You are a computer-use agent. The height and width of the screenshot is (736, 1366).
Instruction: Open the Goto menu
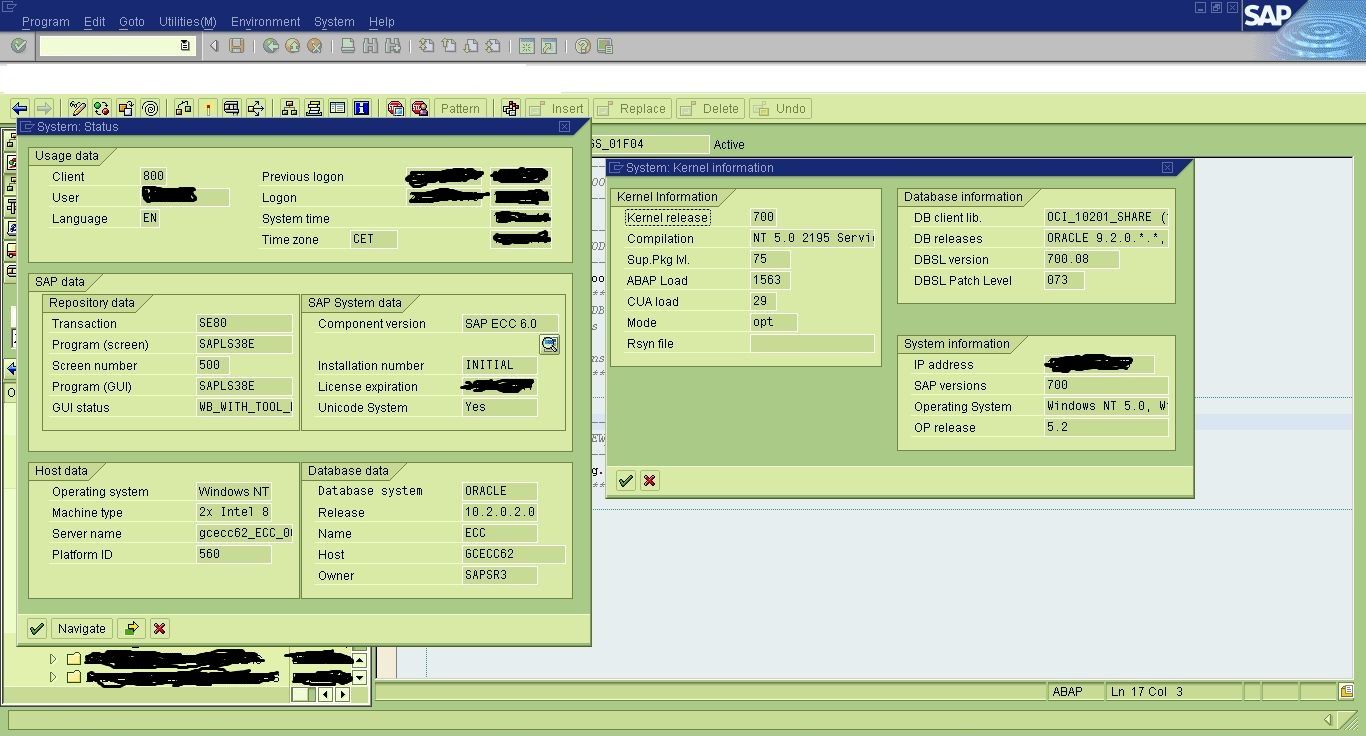coord(132,22)
